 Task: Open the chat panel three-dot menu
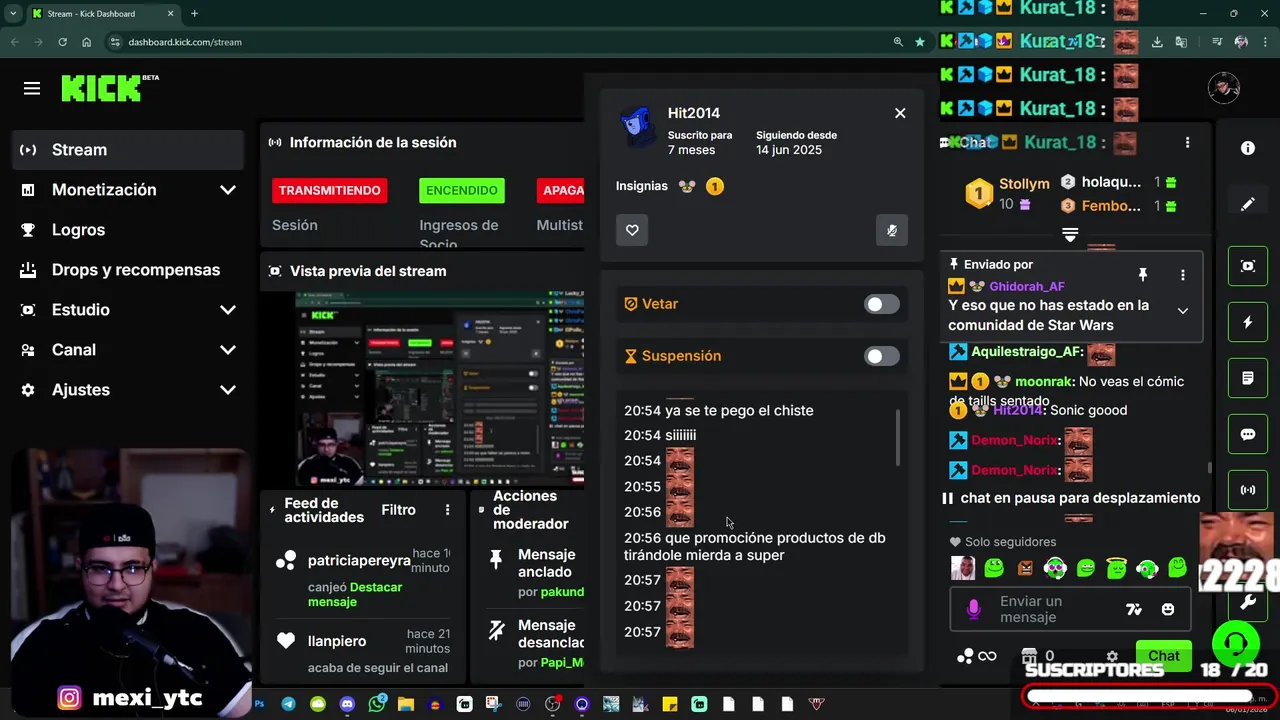point(1187,143)
